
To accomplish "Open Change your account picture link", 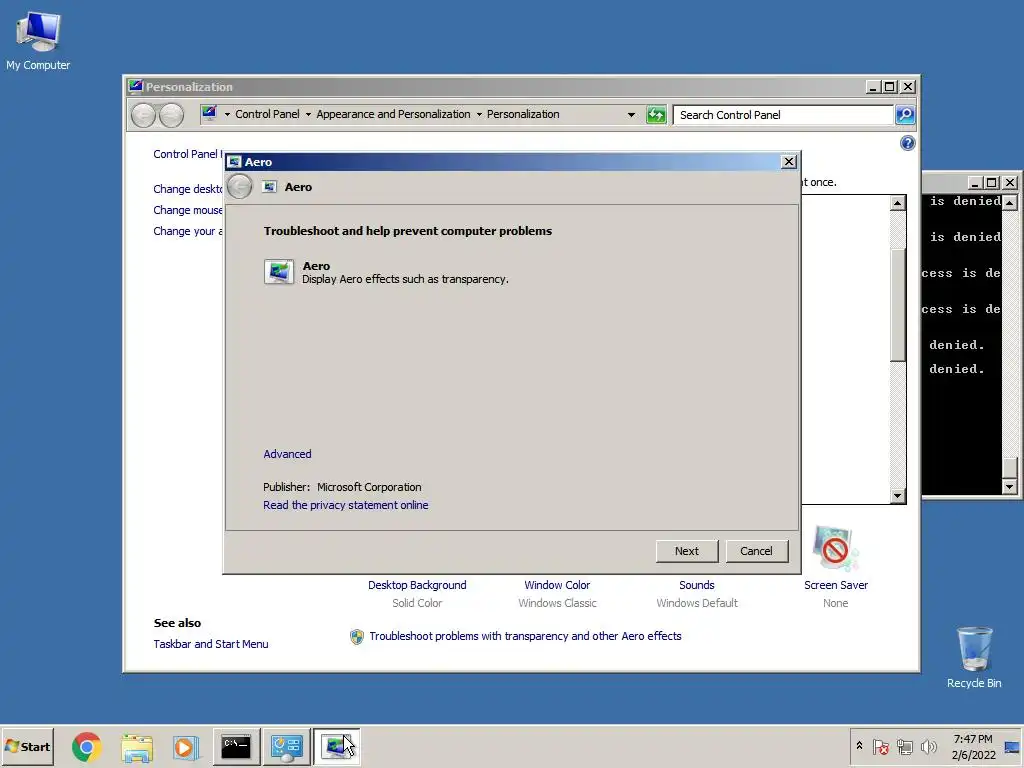I will [187, 231].
